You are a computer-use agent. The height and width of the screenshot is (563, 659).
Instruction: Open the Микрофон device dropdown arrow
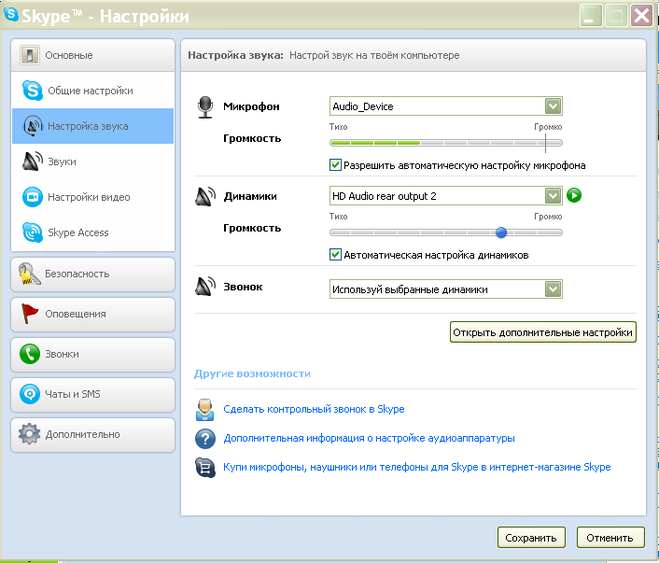pyautogui.click(x=553, y=106)
